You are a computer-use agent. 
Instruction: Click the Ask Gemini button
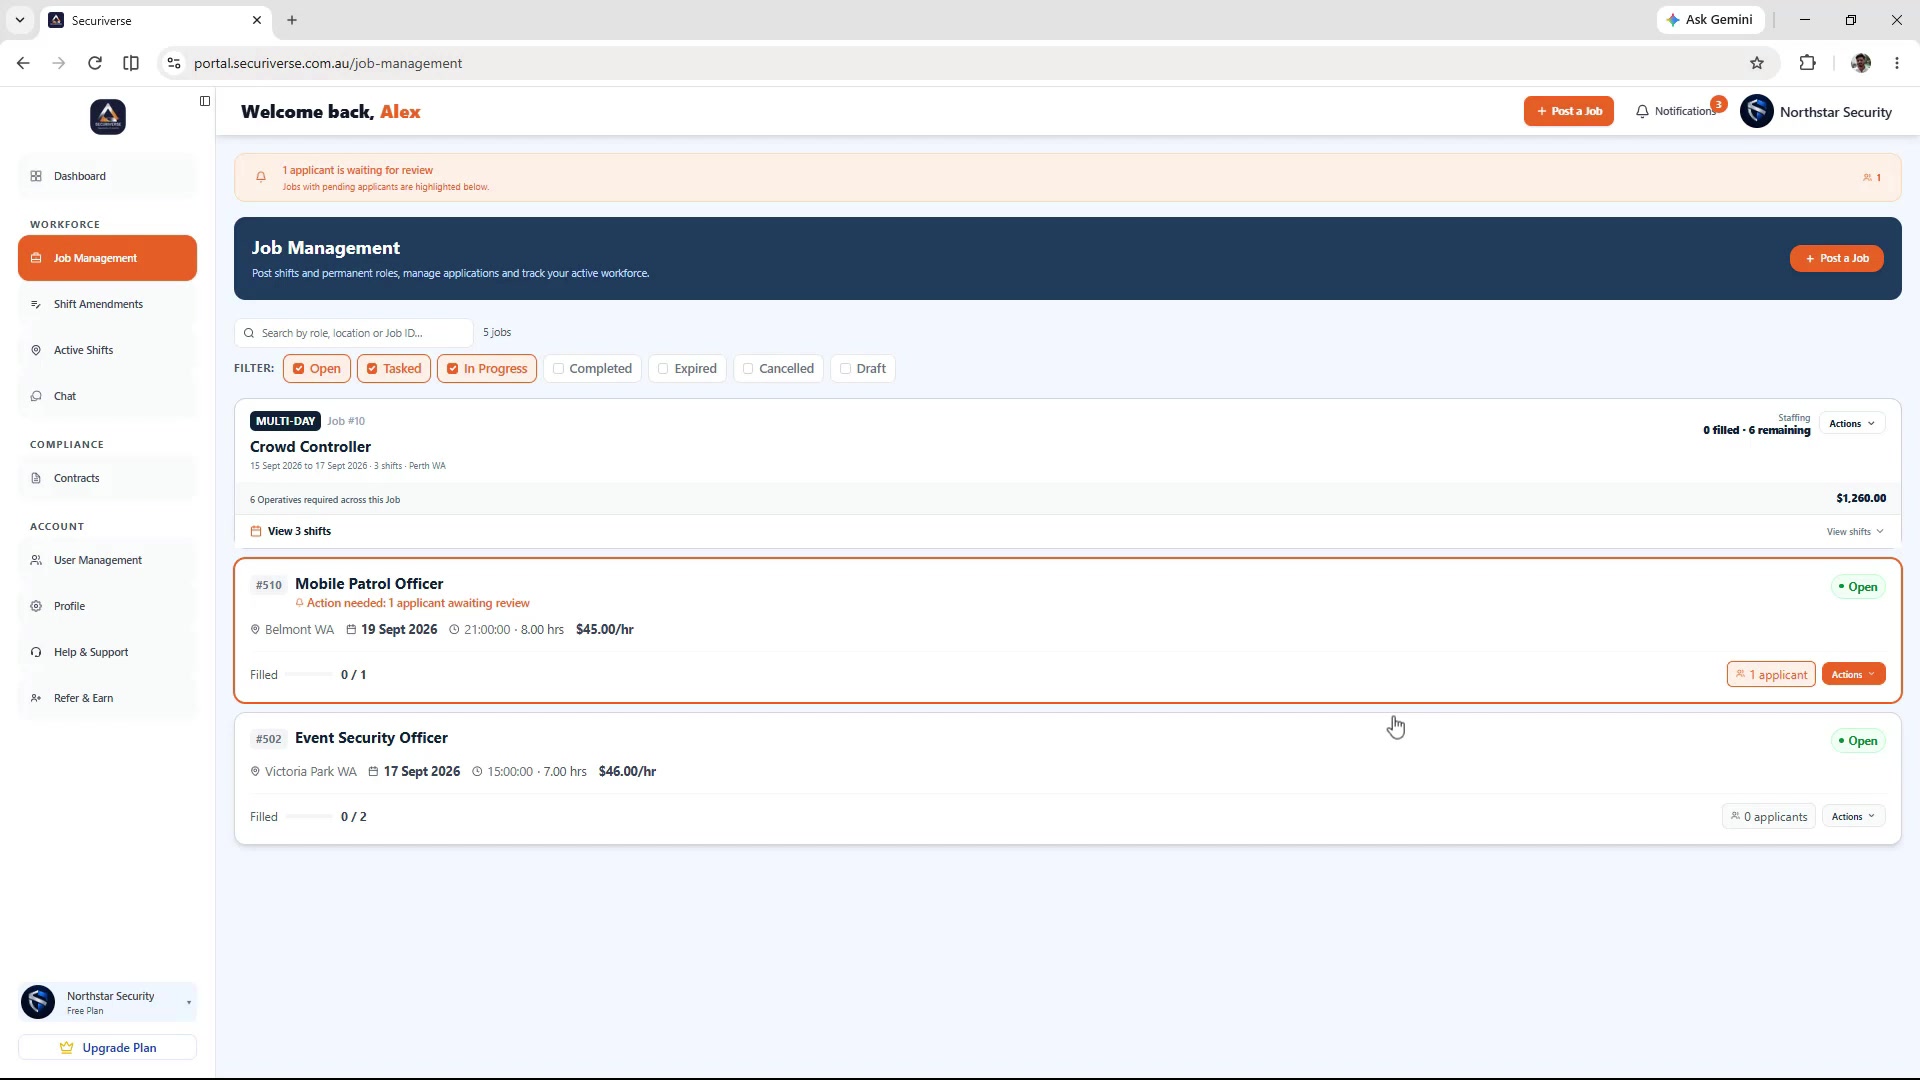tap(1709, 20)
